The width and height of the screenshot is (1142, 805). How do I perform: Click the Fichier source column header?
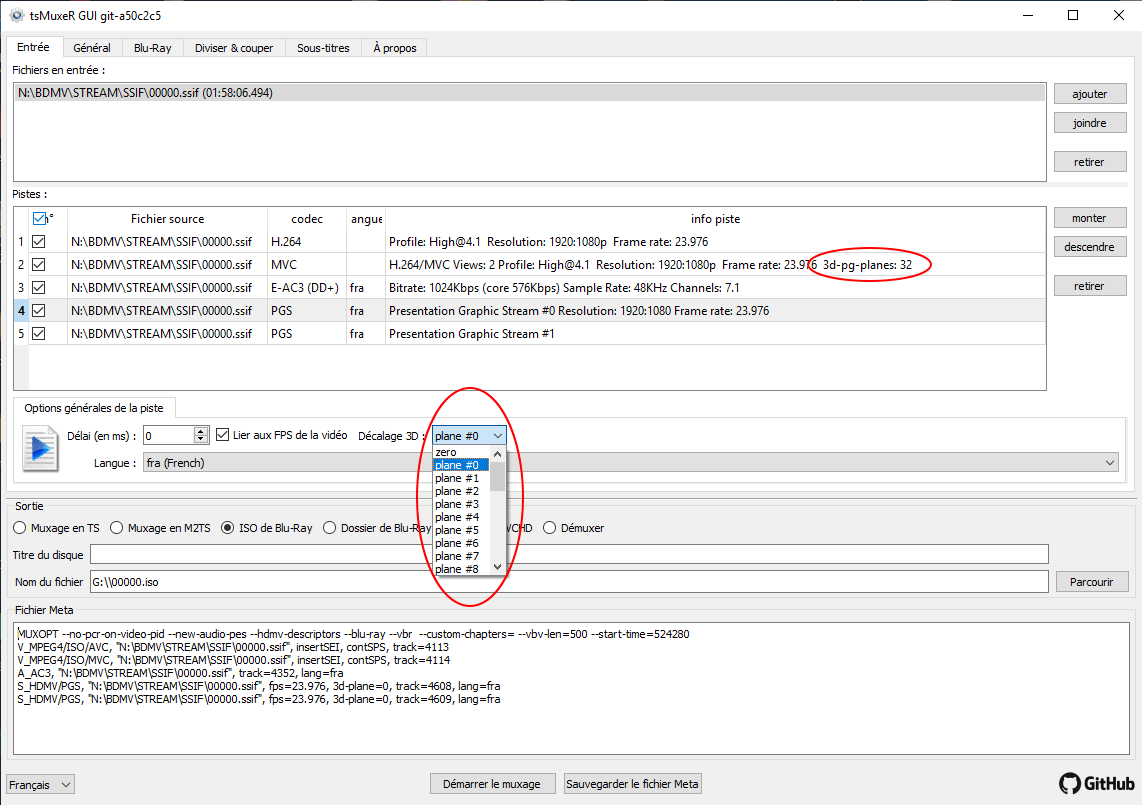point(168,219)
